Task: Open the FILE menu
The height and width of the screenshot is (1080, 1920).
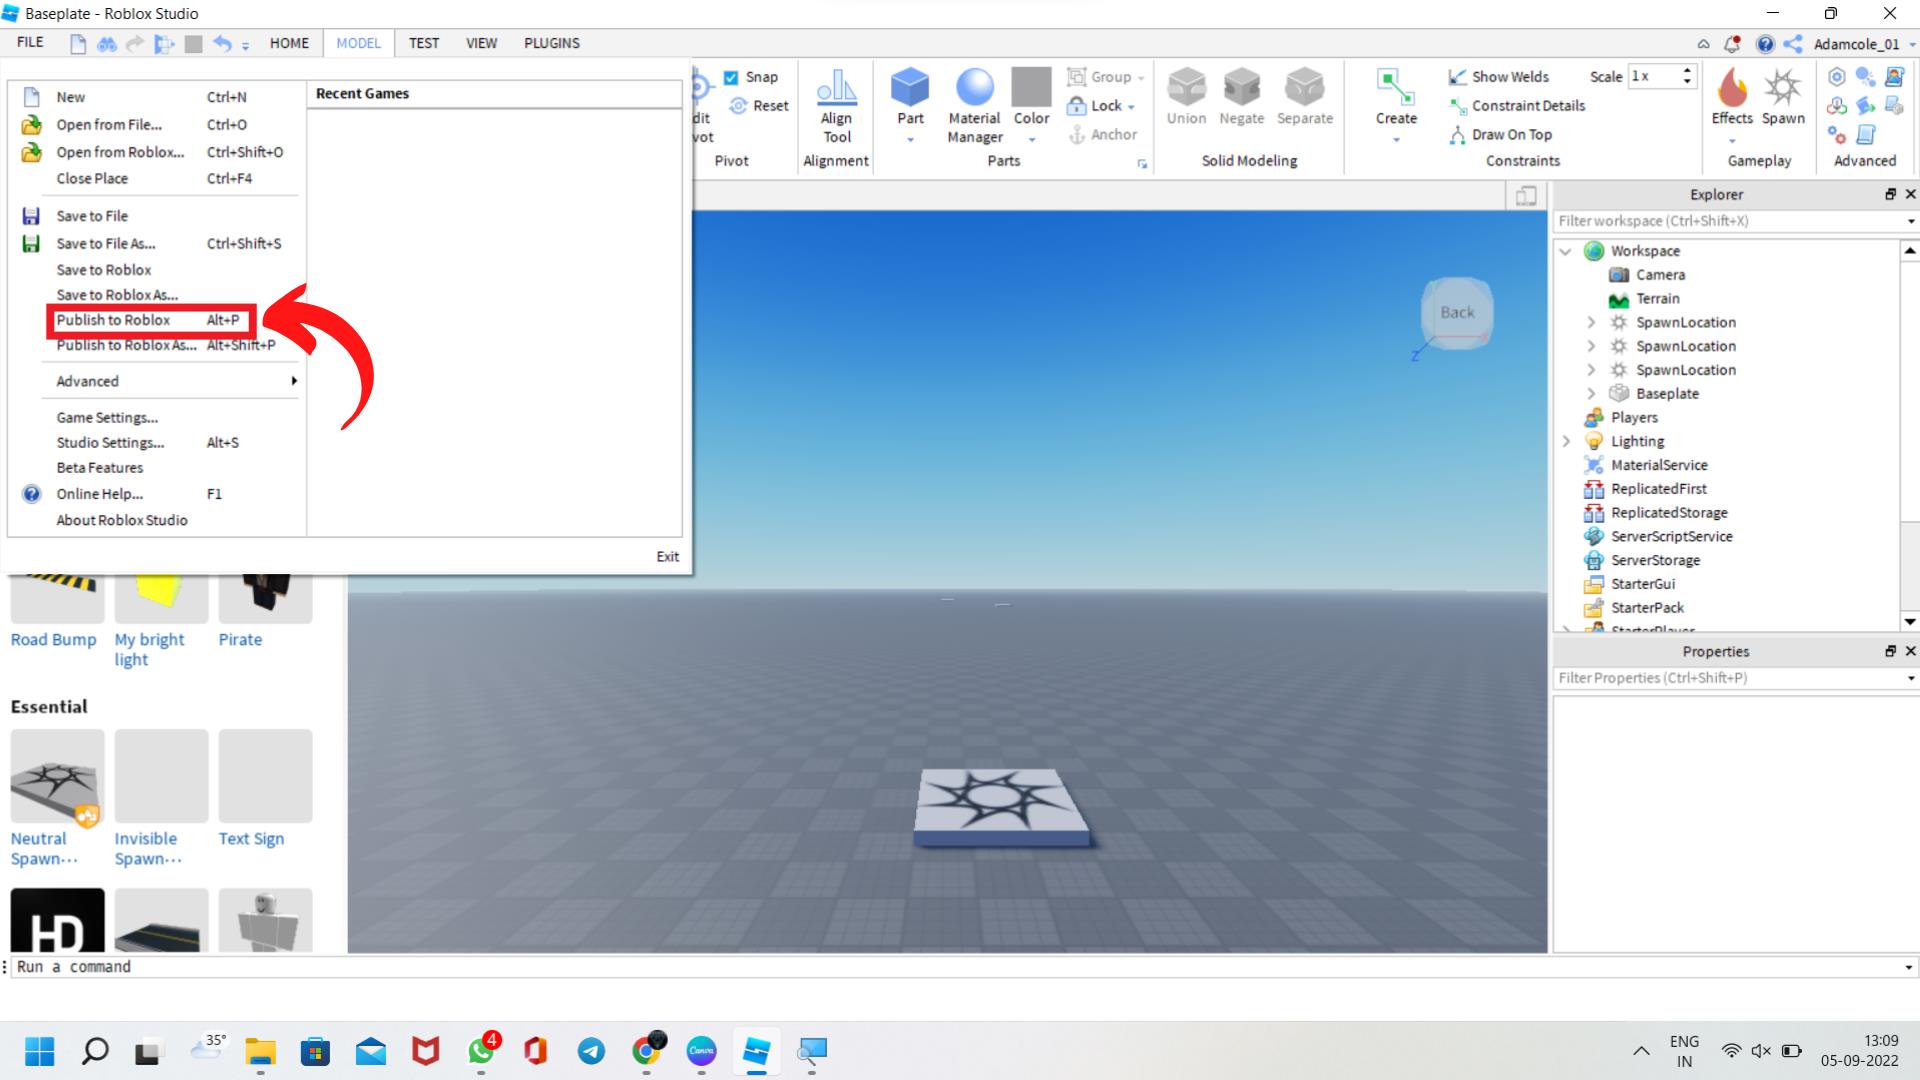Action: (30, 42)
